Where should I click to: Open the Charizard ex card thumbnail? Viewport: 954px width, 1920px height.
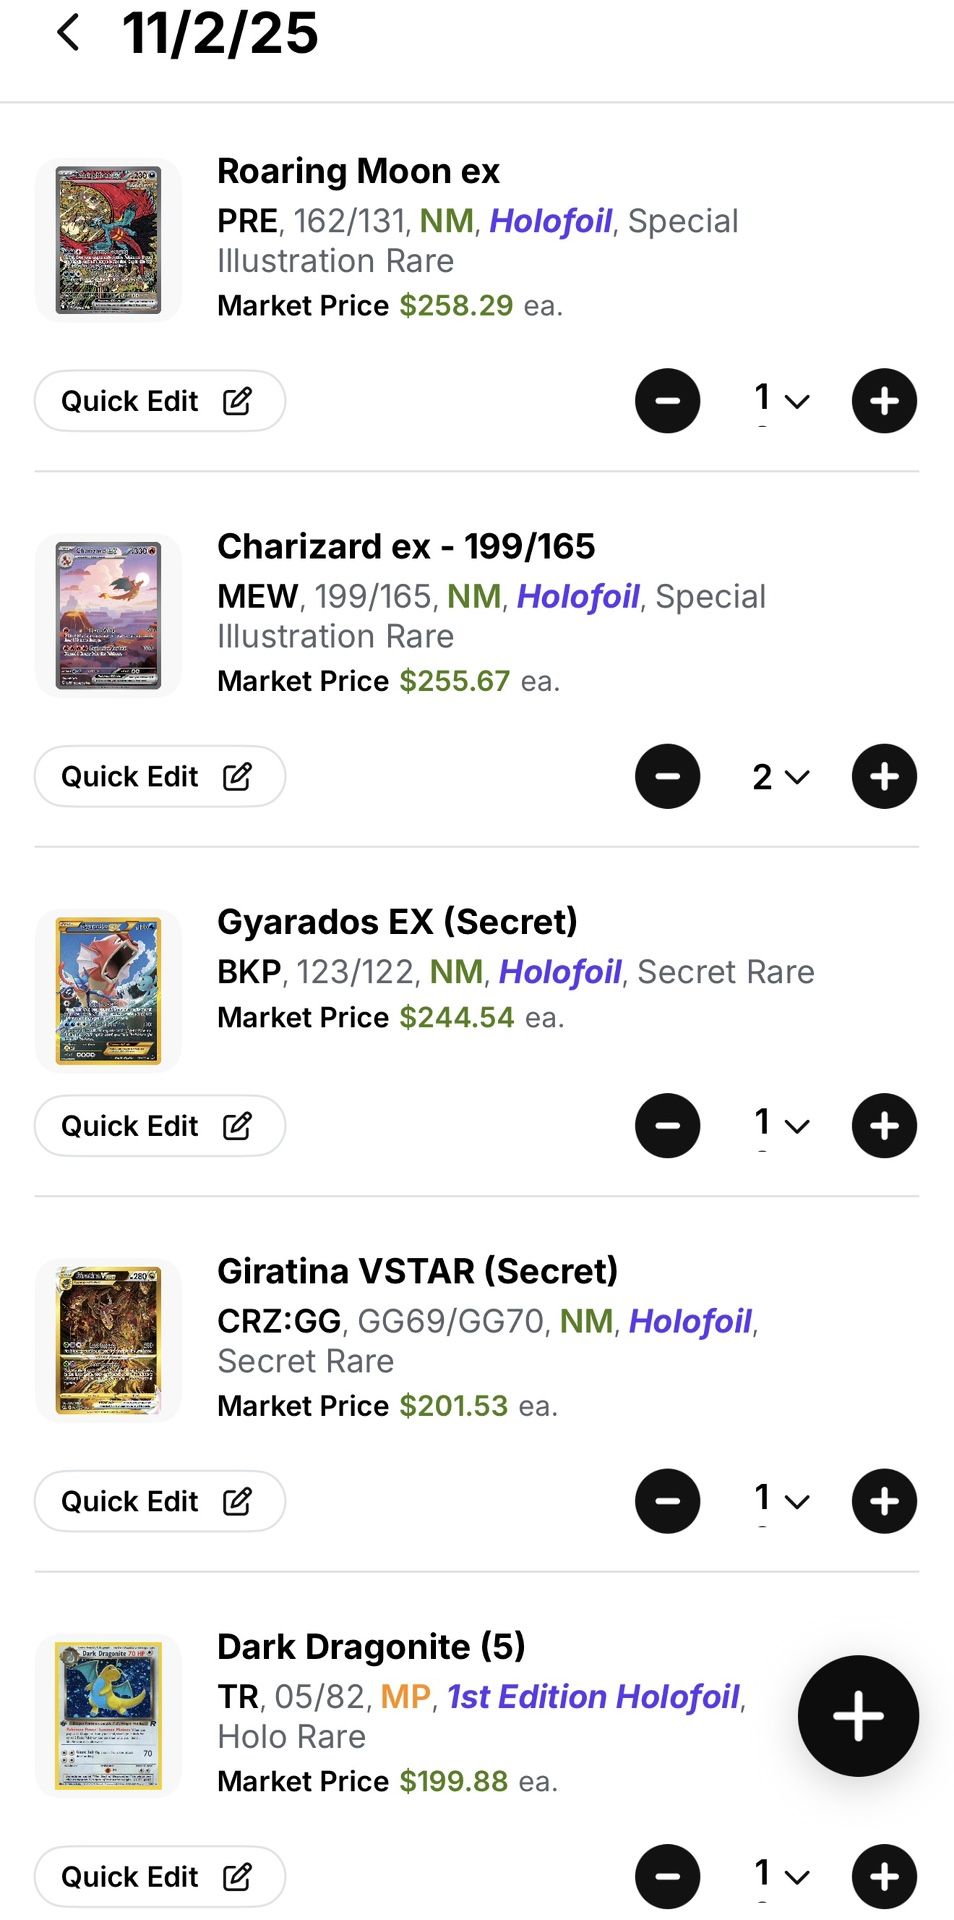tap(108, 615)
